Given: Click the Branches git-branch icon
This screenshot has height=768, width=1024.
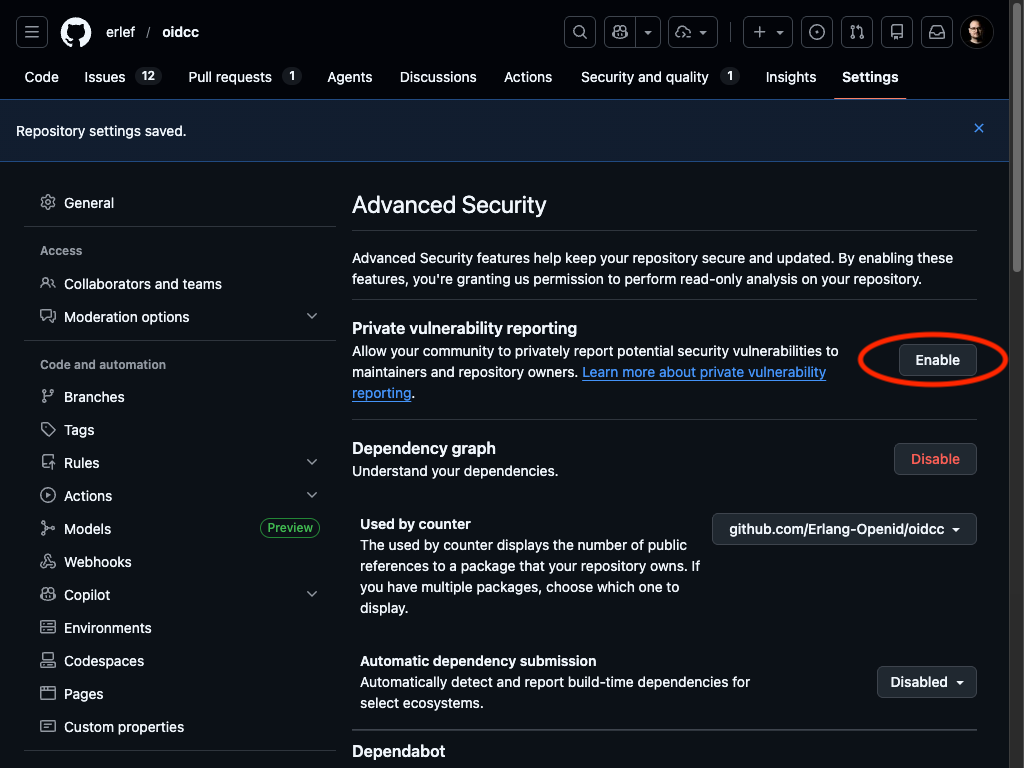Looking at the screenshot, I should [48, 396].
